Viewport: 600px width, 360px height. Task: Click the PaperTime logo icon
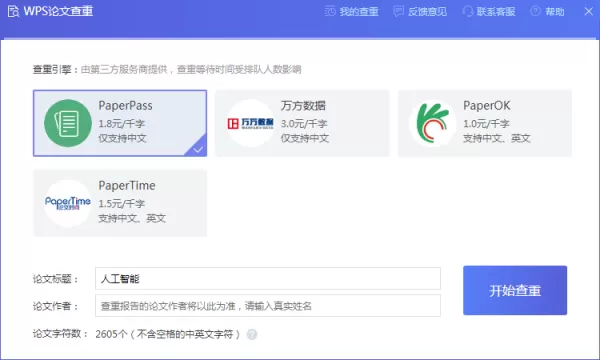pos(68,203)
